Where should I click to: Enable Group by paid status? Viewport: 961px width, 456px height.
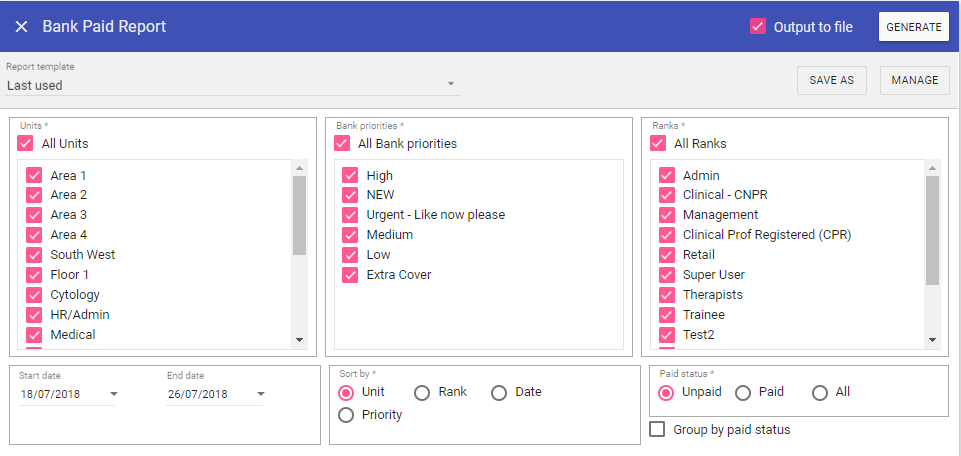click(x=658, y=430)
